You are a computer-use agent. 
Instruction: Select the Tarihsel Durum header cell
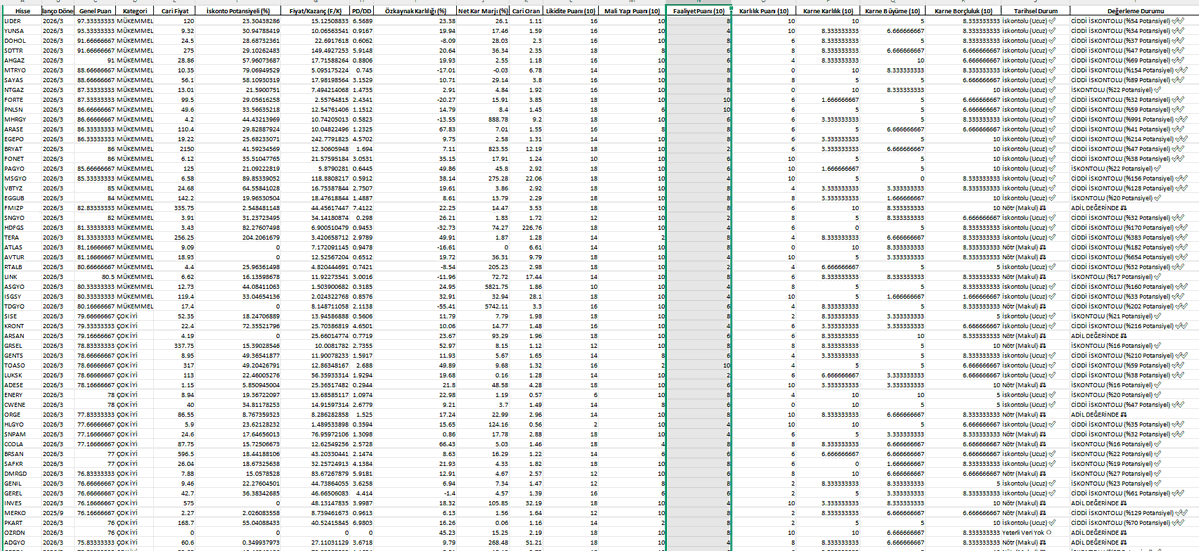pos(1035,12)
